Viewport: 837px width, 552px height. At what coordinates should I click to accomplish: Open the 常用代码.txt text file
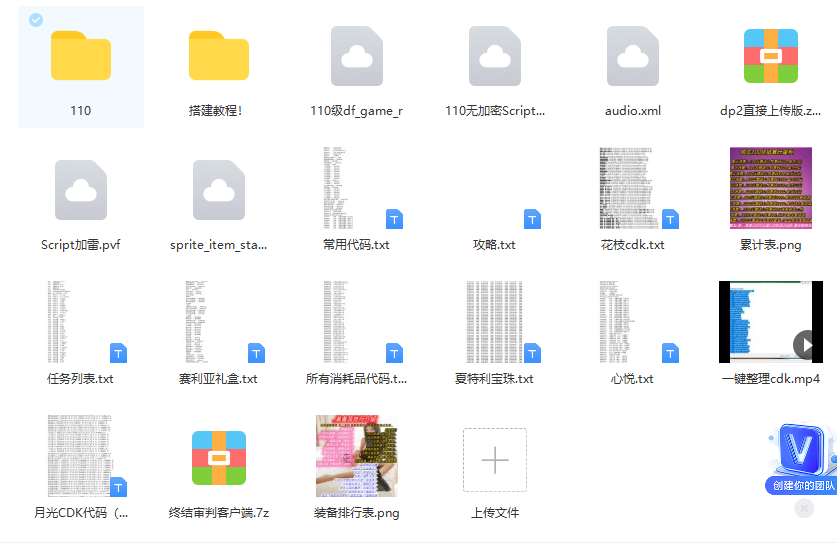pos(357,189)
